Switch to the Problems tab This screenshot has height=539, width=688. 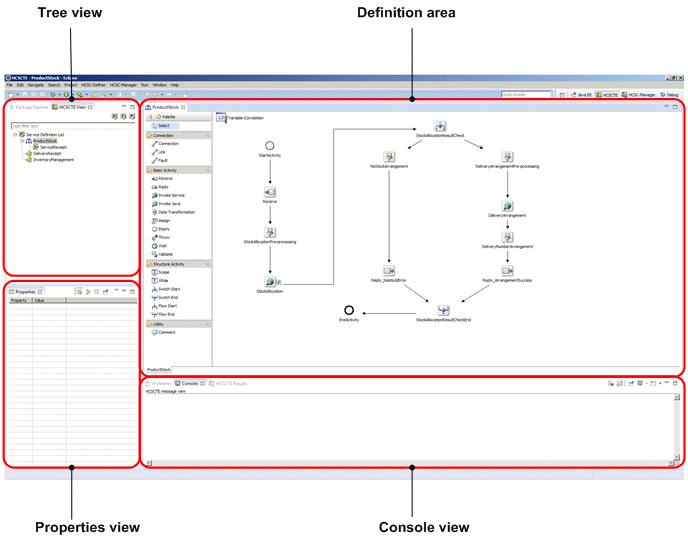click(158, 383)
